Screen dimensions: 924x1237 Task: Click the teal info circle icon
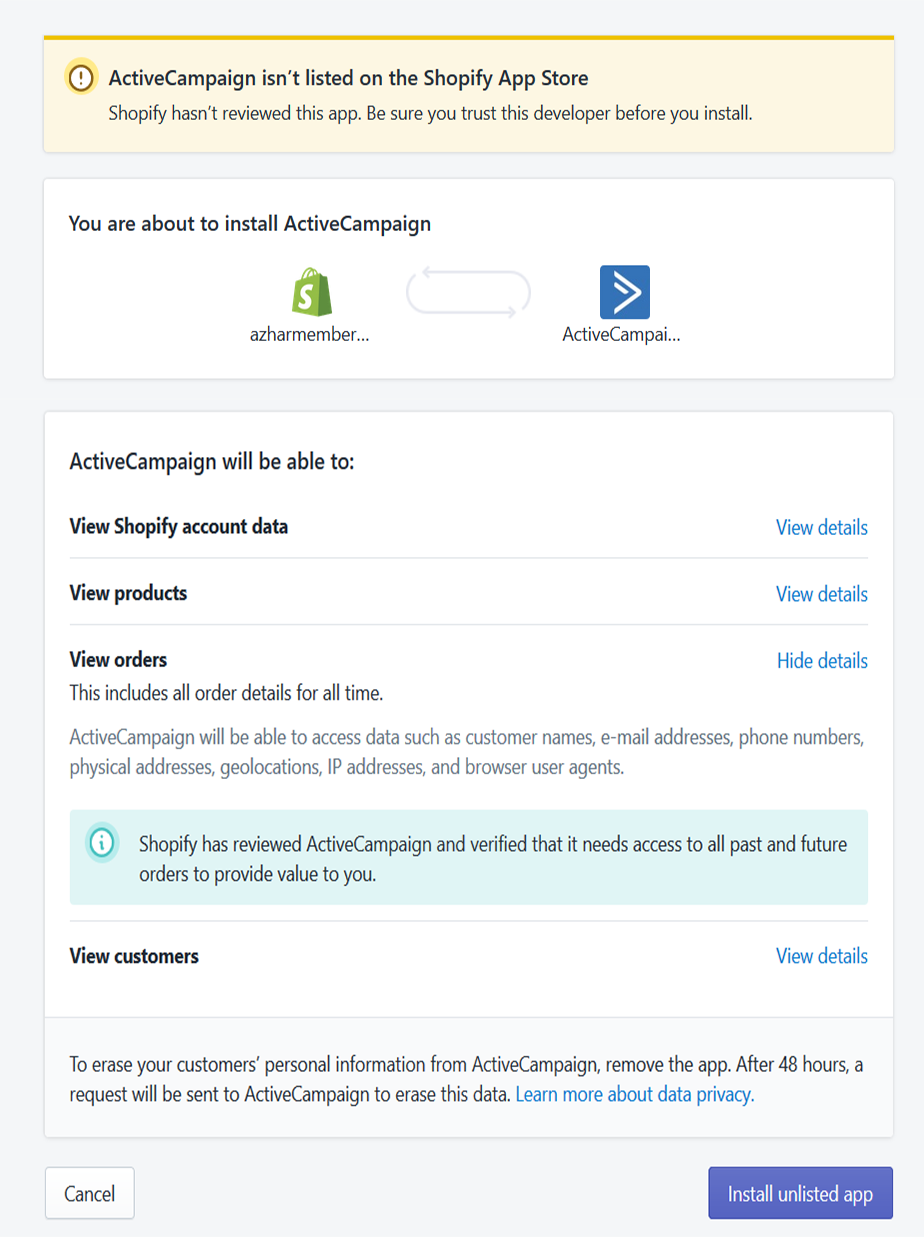pos(102,843)
